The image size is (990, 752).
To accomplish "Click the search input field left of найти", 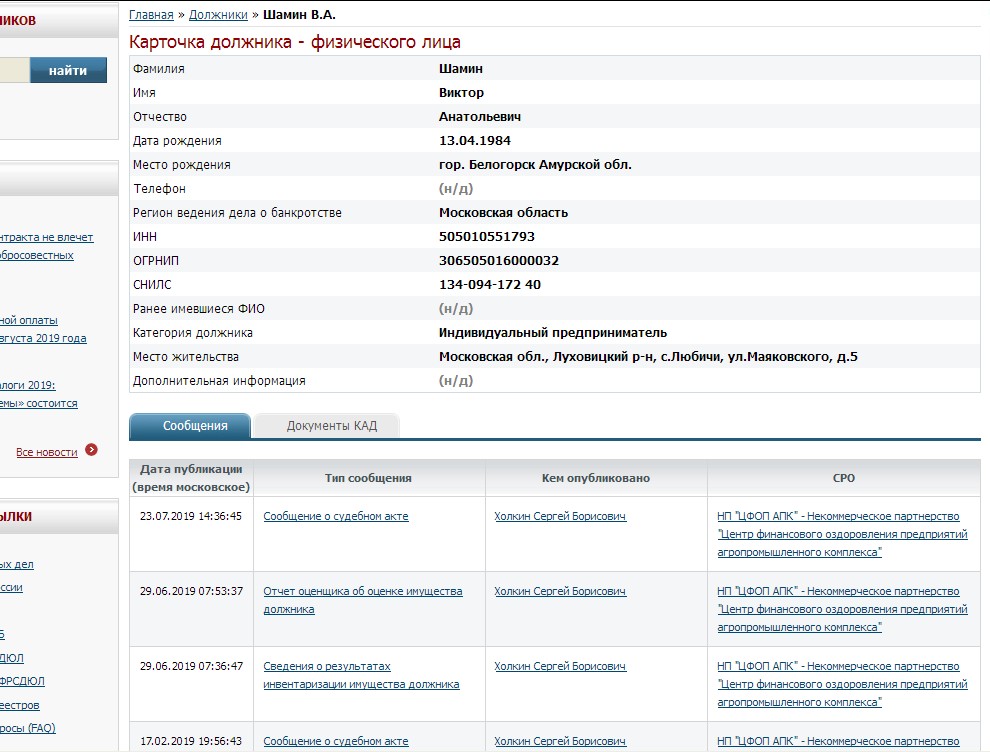I will (x=14, y=70).
